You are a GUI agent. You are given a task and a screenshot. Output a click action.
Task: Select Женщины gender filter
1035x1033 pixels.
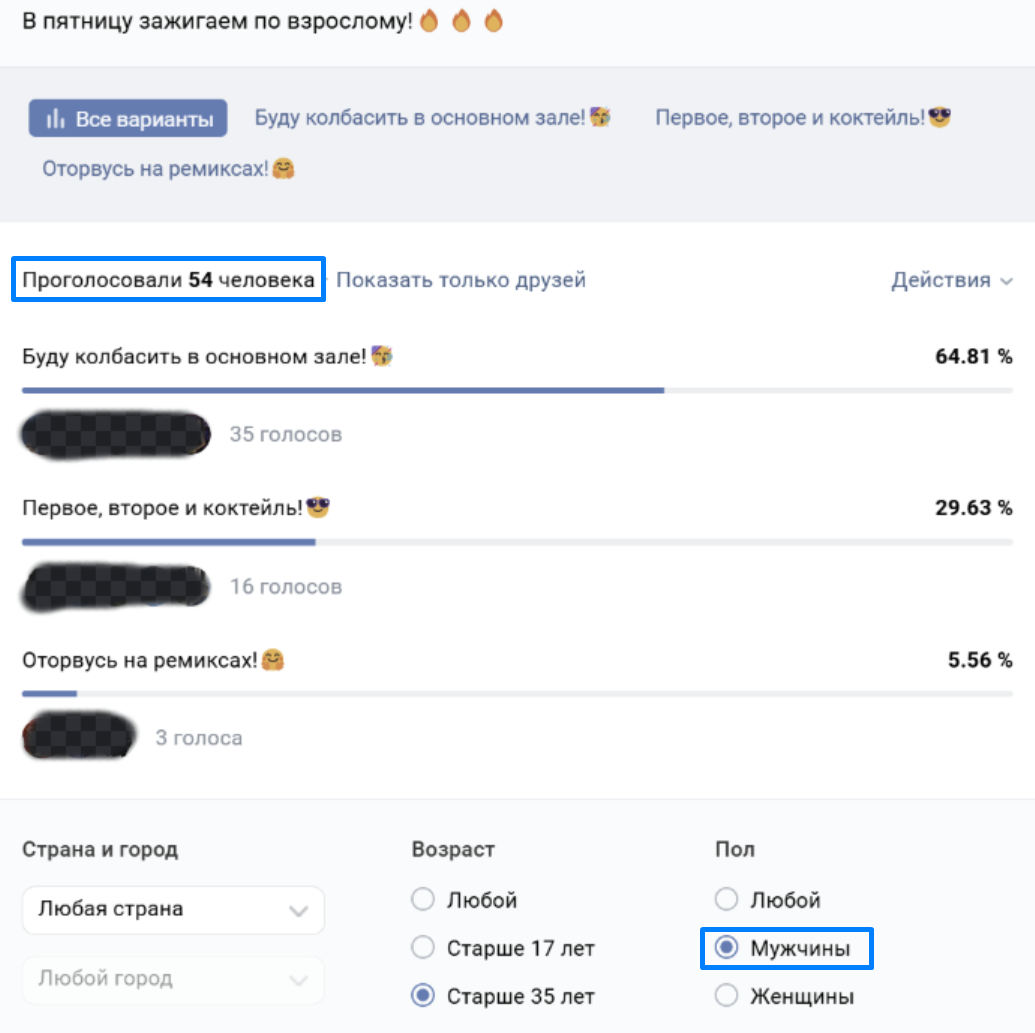click(727, 996)
